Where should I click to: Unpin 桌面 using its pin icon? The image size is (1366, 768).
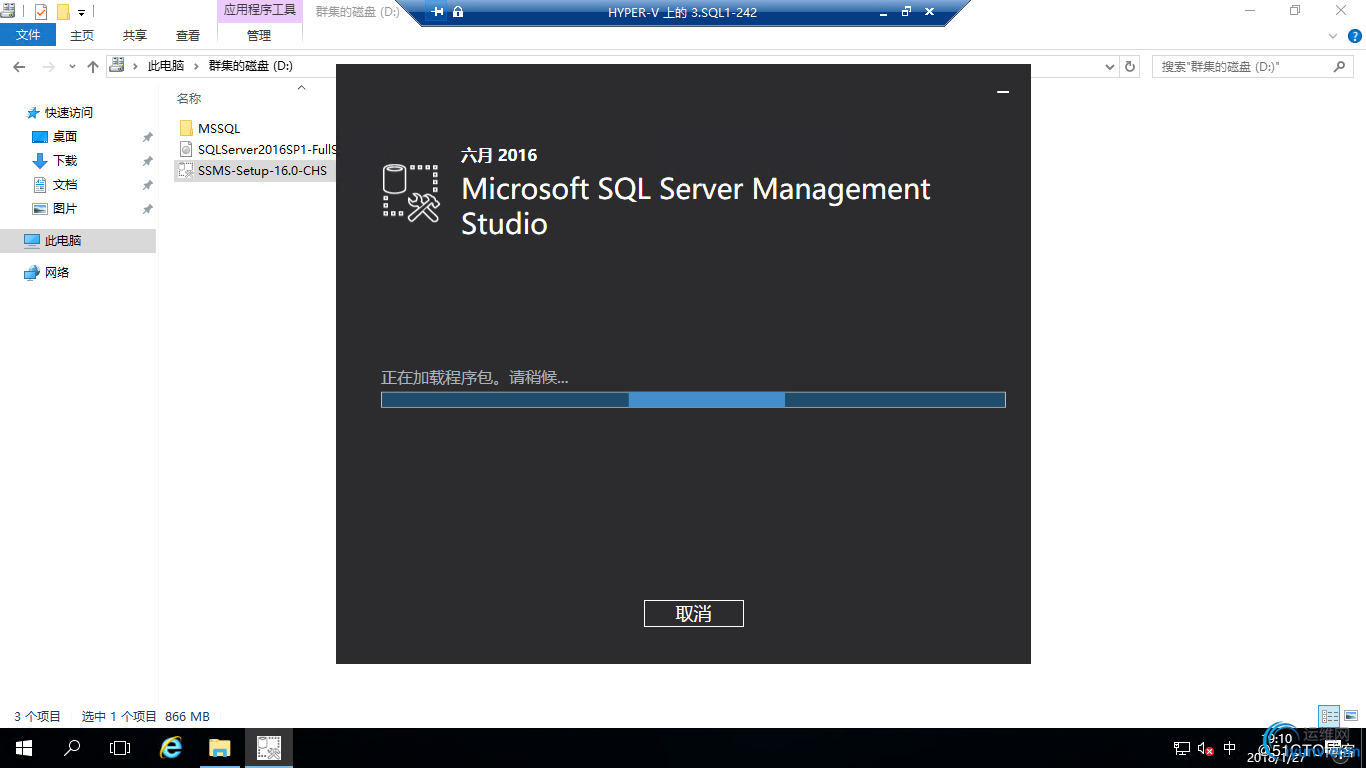coord(147,137)
